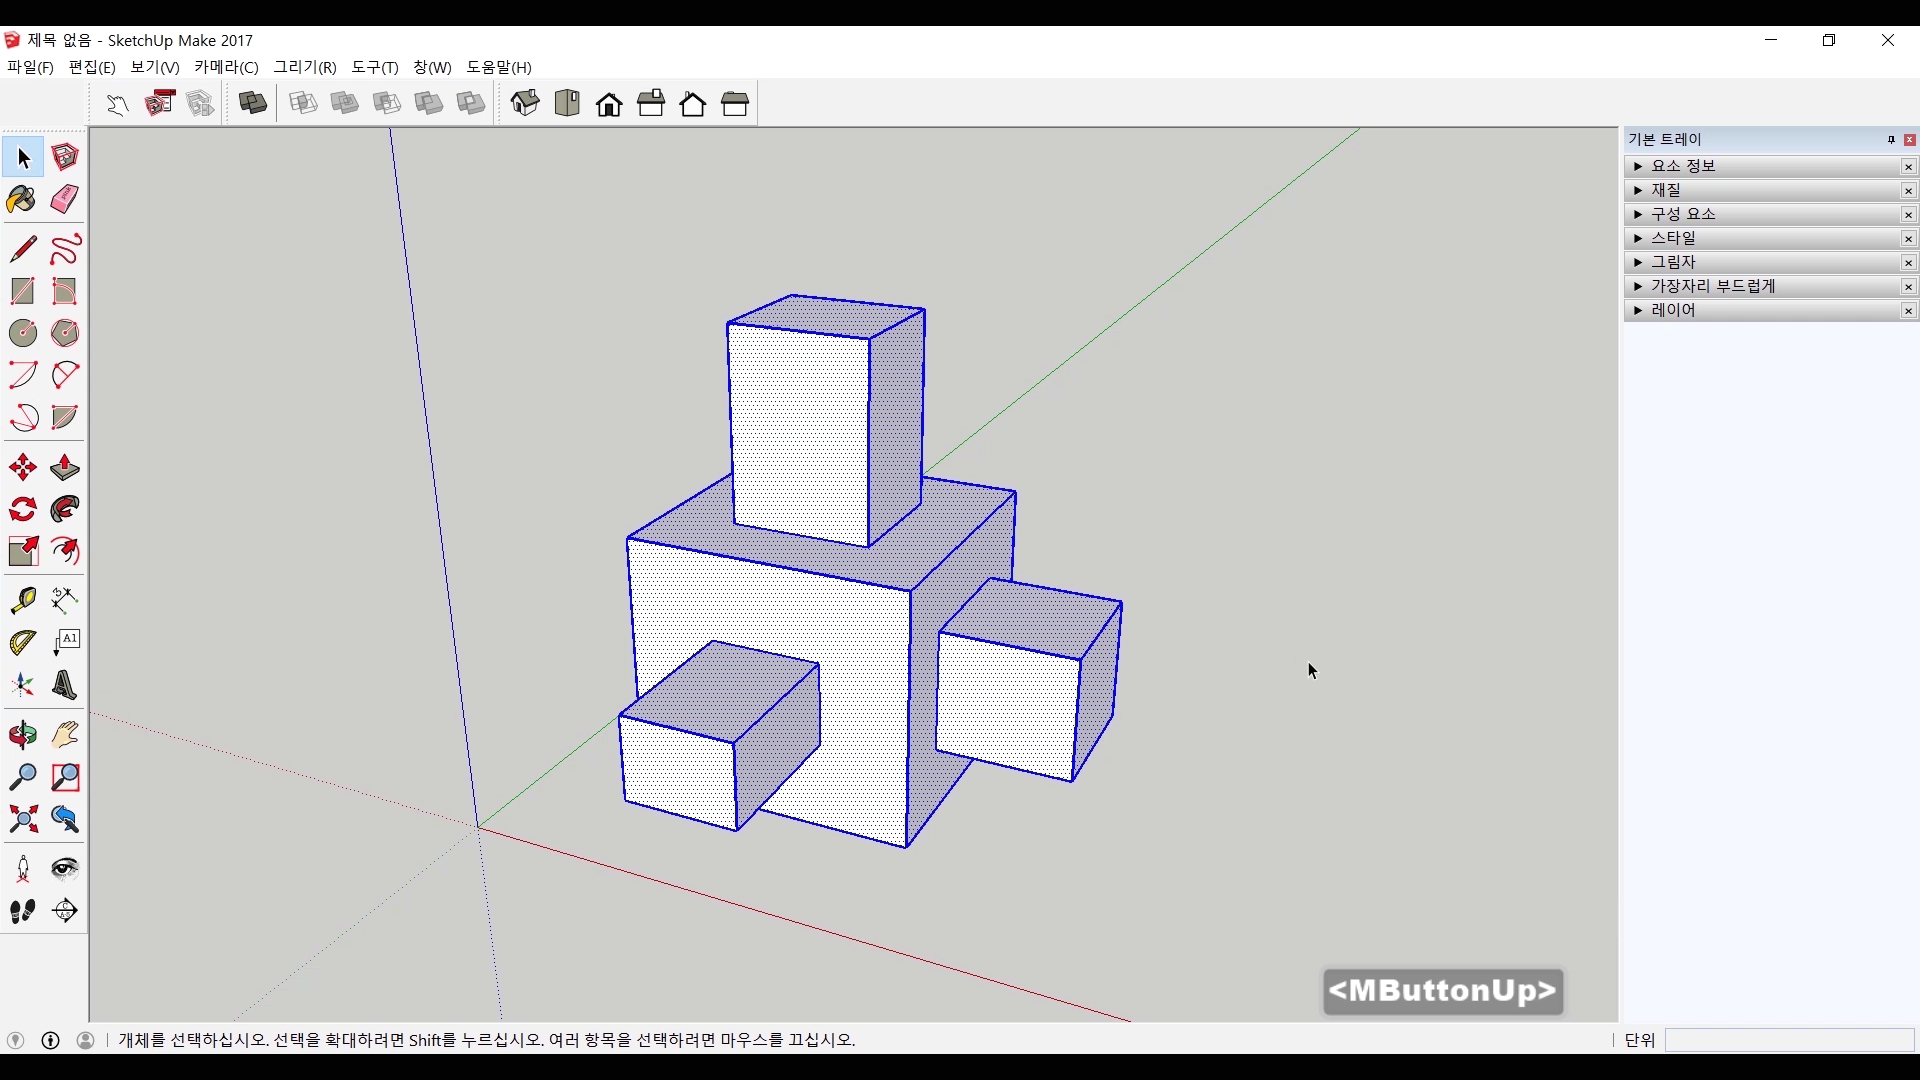
Task: Click the 단위 measurements input box
Action: click(x=1788, y=1040)
